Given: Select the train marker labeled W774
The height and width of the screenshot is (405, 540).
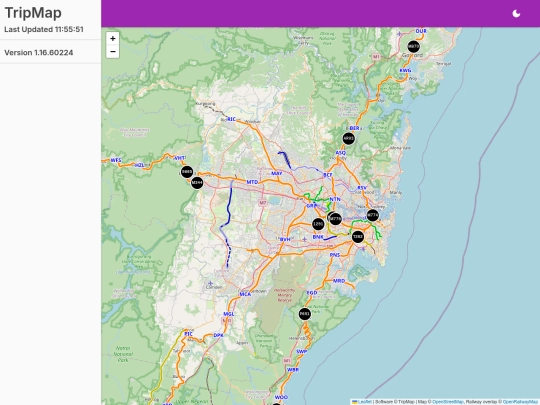Looking at the screenshot, I should 372,216.
